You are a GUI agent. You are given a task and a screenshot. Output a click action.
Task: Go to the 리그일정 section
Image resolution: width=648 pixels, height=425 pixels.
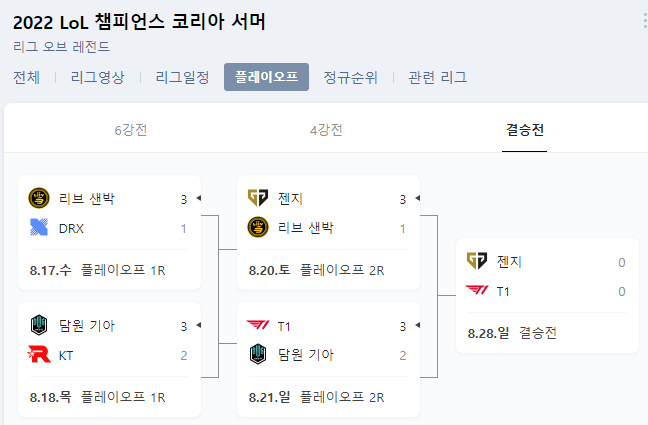pyautogui.click(x=182, y=77)
